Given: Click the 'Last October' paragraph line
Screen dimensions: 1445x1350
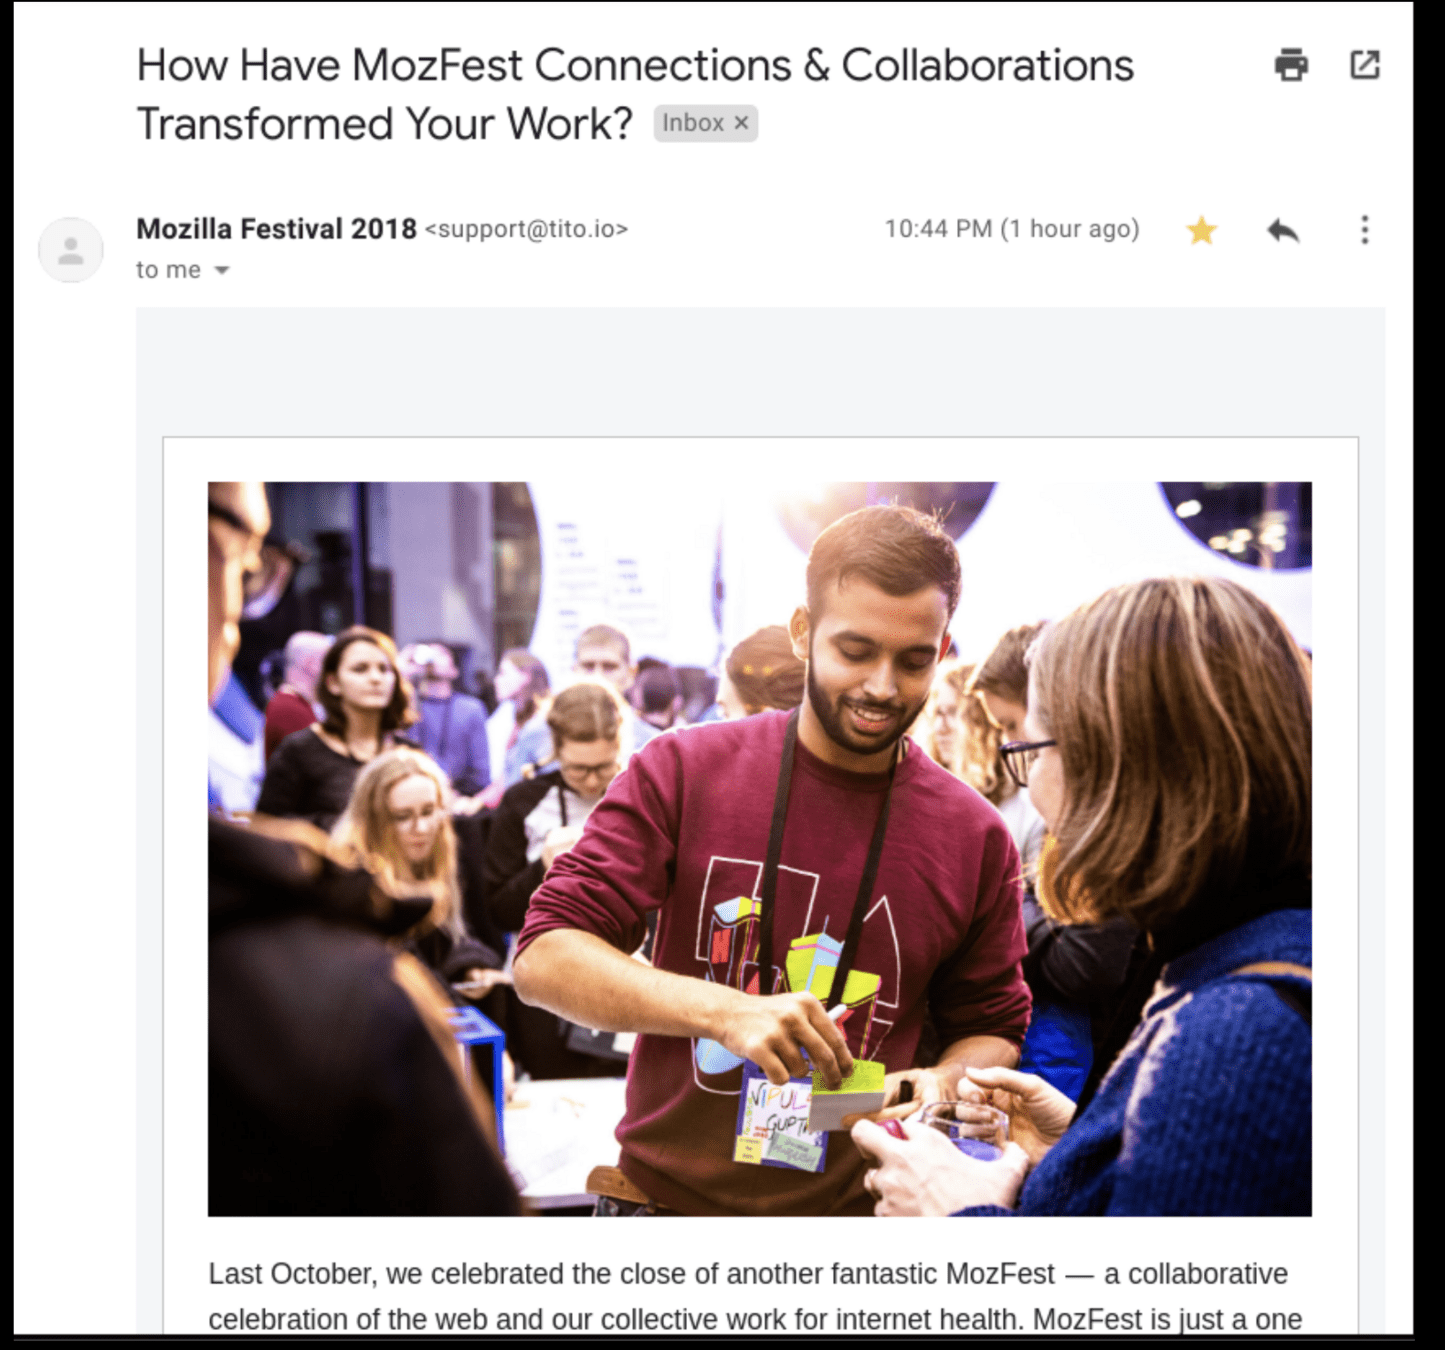Looking at the screenshot, I should 748,1274.
